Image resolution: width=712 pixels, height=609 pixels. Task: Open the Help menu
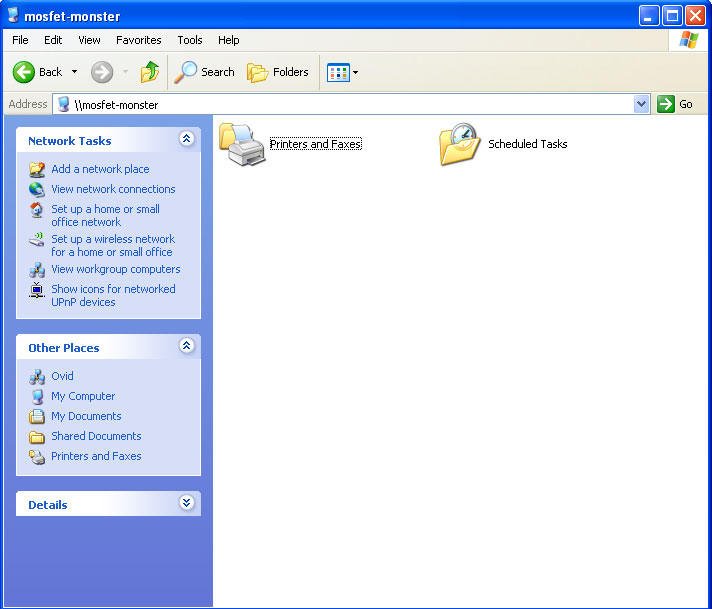(x=228, y=40)
